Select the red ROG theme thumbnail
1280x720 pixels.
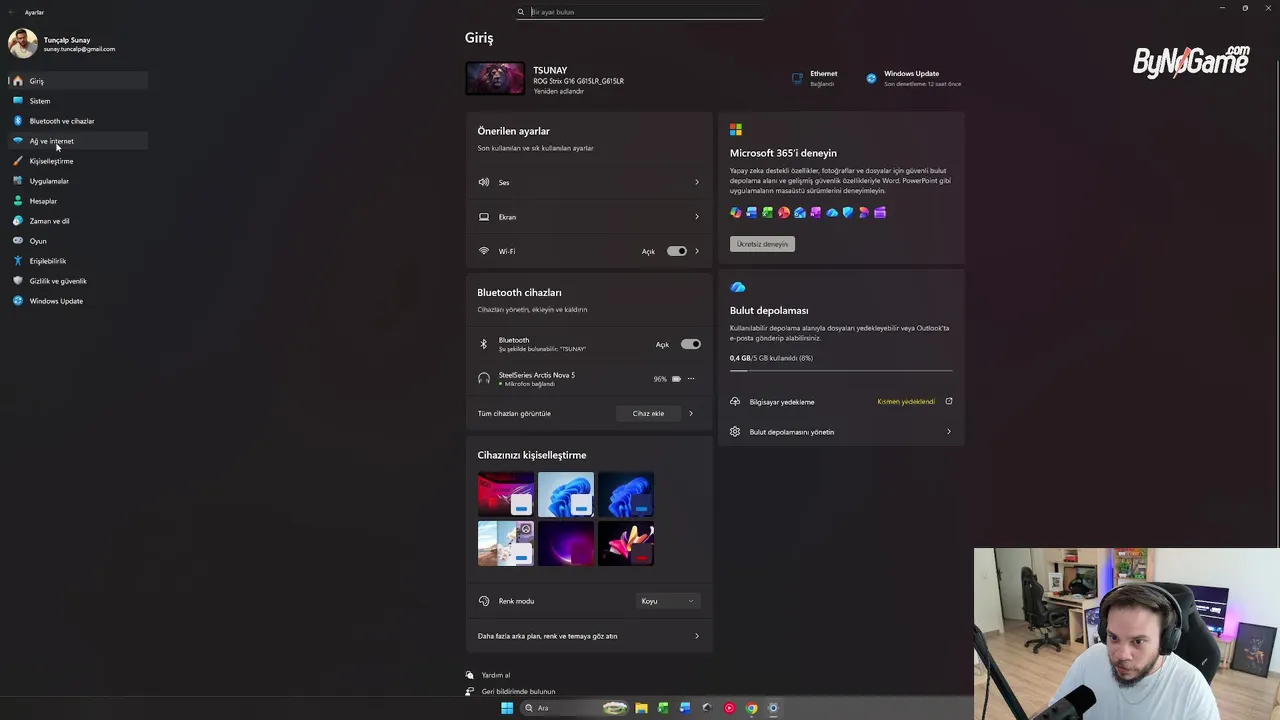[x=506, y=494]
